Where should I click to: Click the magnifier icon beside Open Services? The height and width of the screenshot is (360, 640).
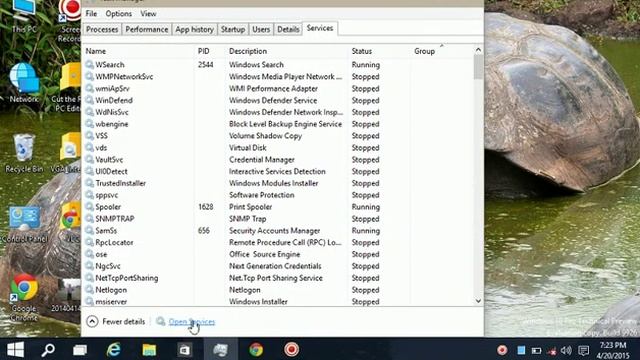pyautogui.click(x=161, y=321)
